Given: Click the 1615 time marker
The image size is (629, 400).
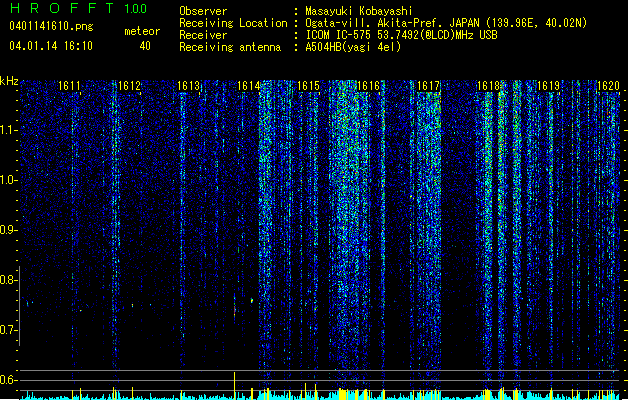Looking at the screenshot, I should click(x=308, y=86).
